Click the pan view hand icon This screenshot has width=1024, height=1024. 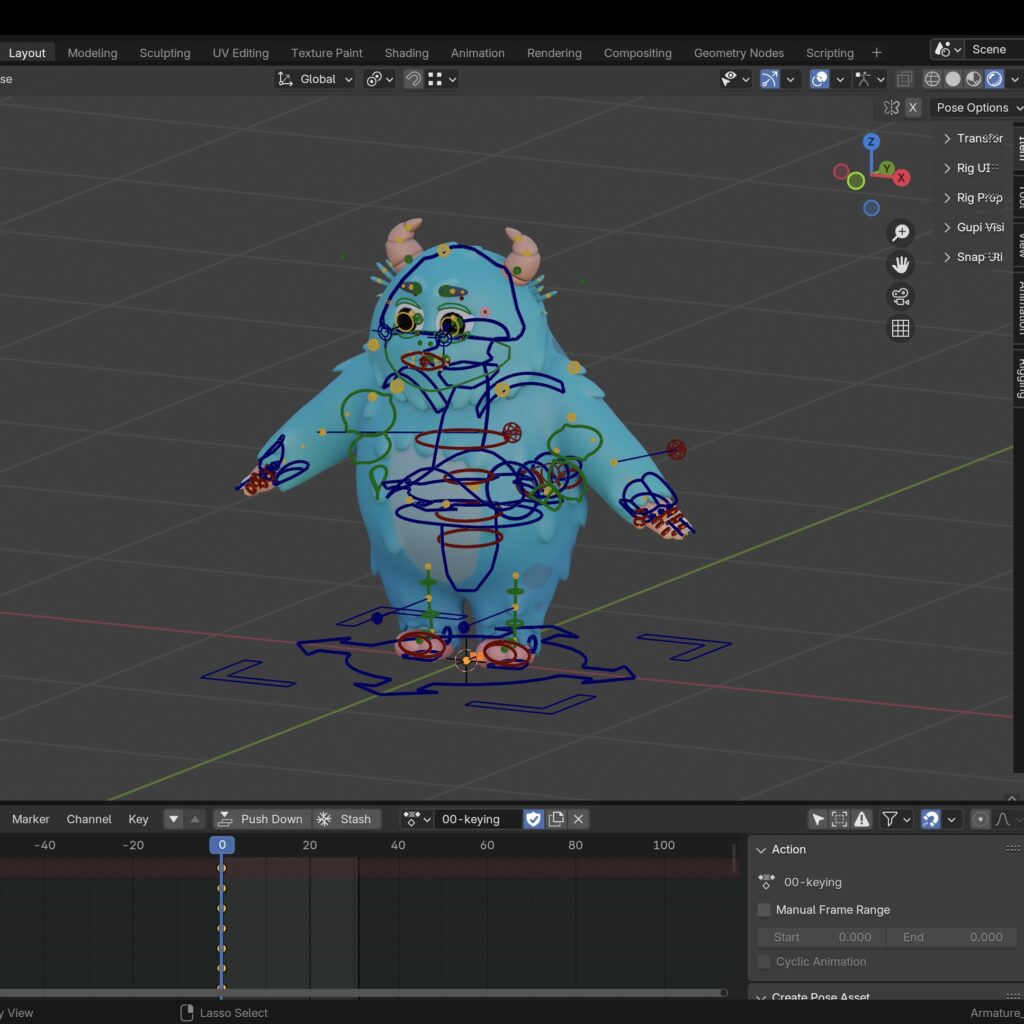click(x=901, y=264)
